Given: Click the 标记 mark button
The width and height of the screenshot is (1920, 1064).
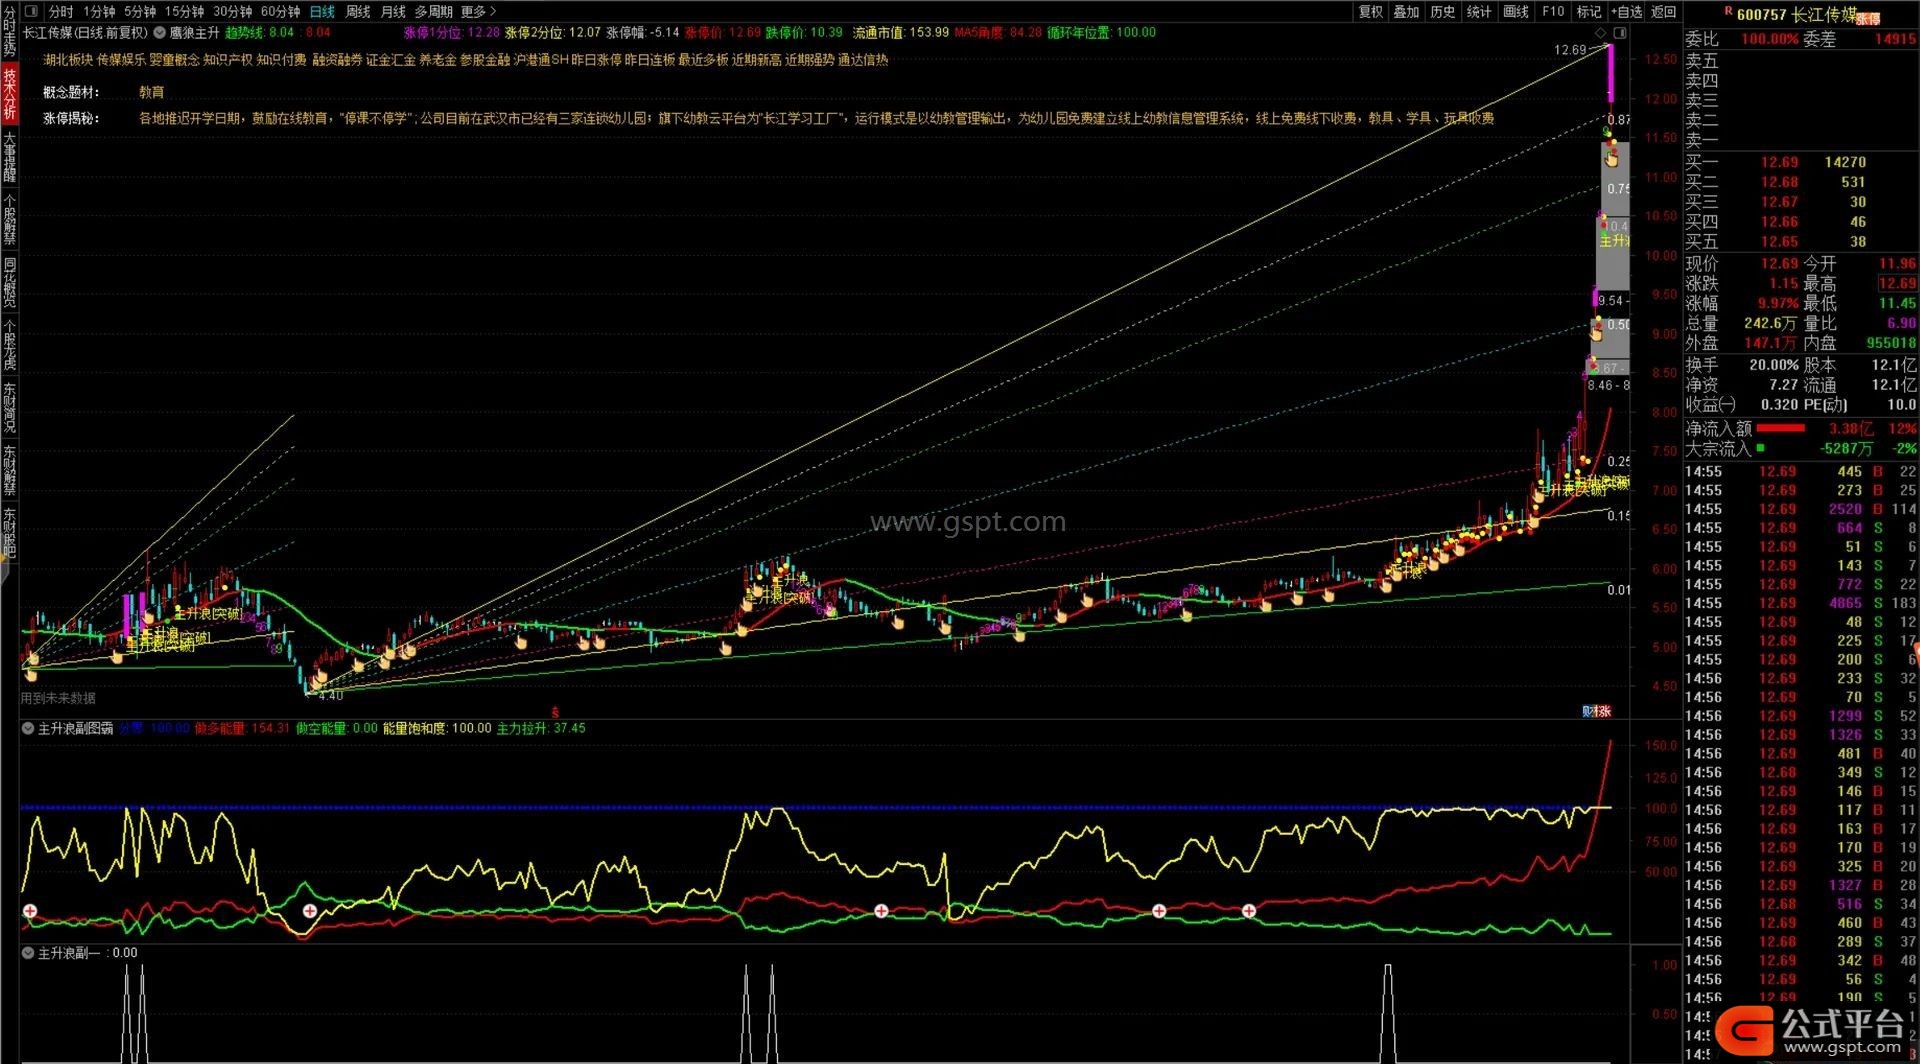Looking at the screenshot, I should (1589, 11).
